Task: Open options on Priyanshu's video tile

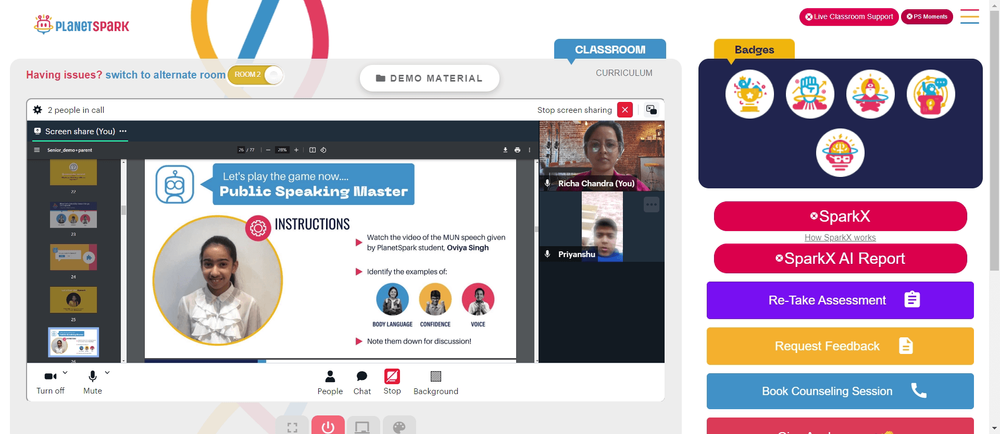Action: click(x=651, y=205)
